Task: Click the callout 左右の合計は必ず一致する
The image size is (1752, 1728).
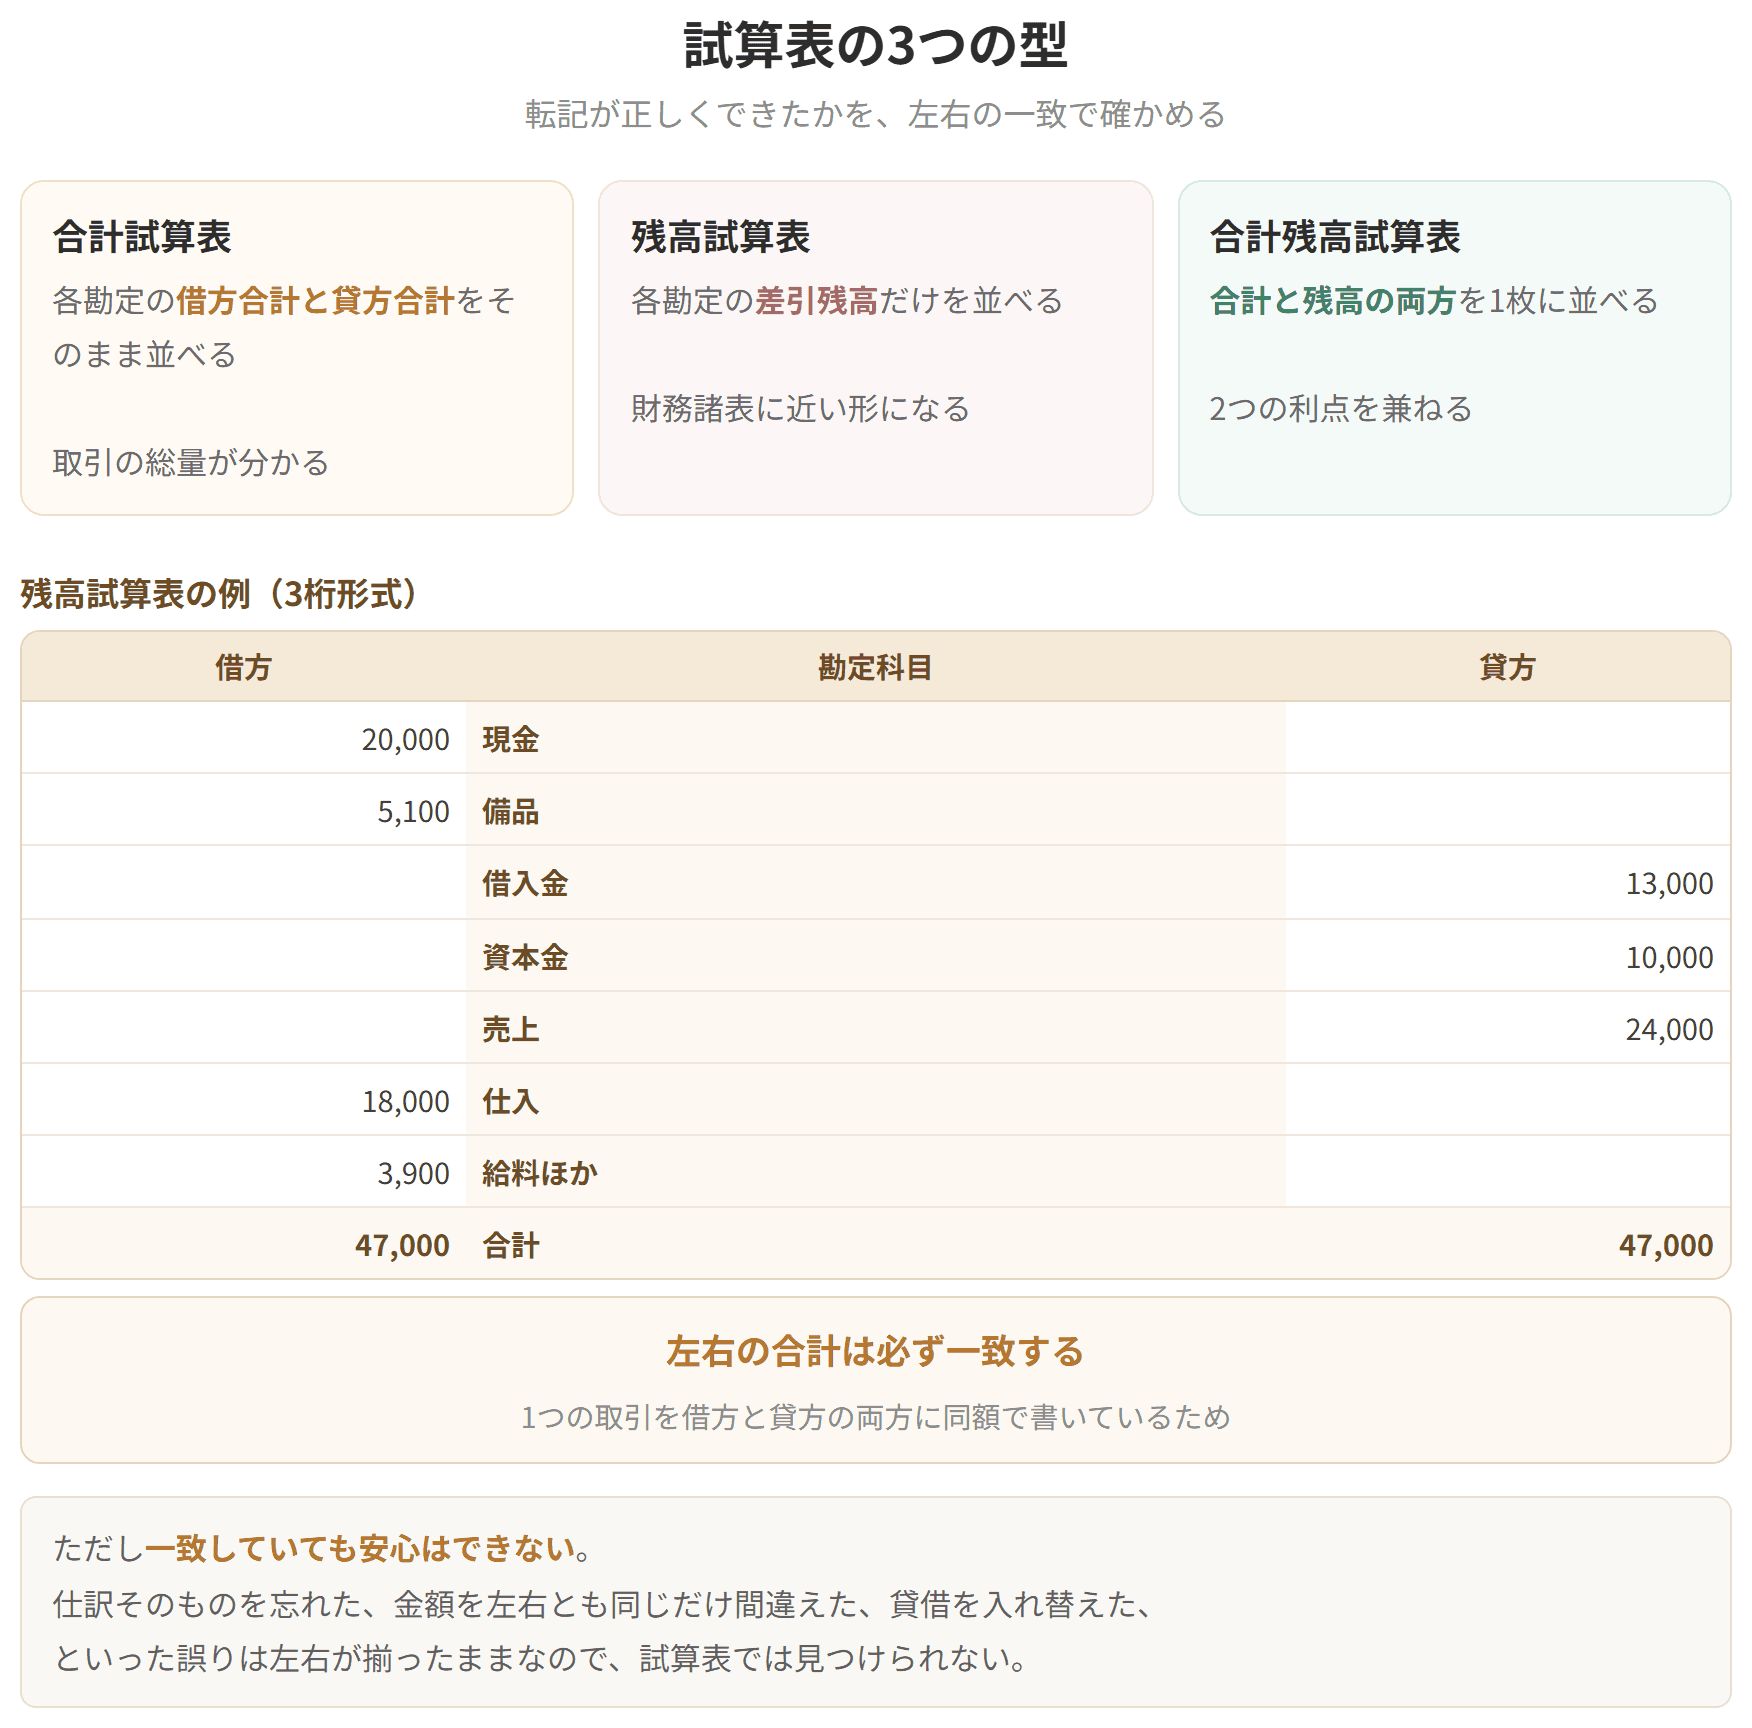Action: (876, 1351)
